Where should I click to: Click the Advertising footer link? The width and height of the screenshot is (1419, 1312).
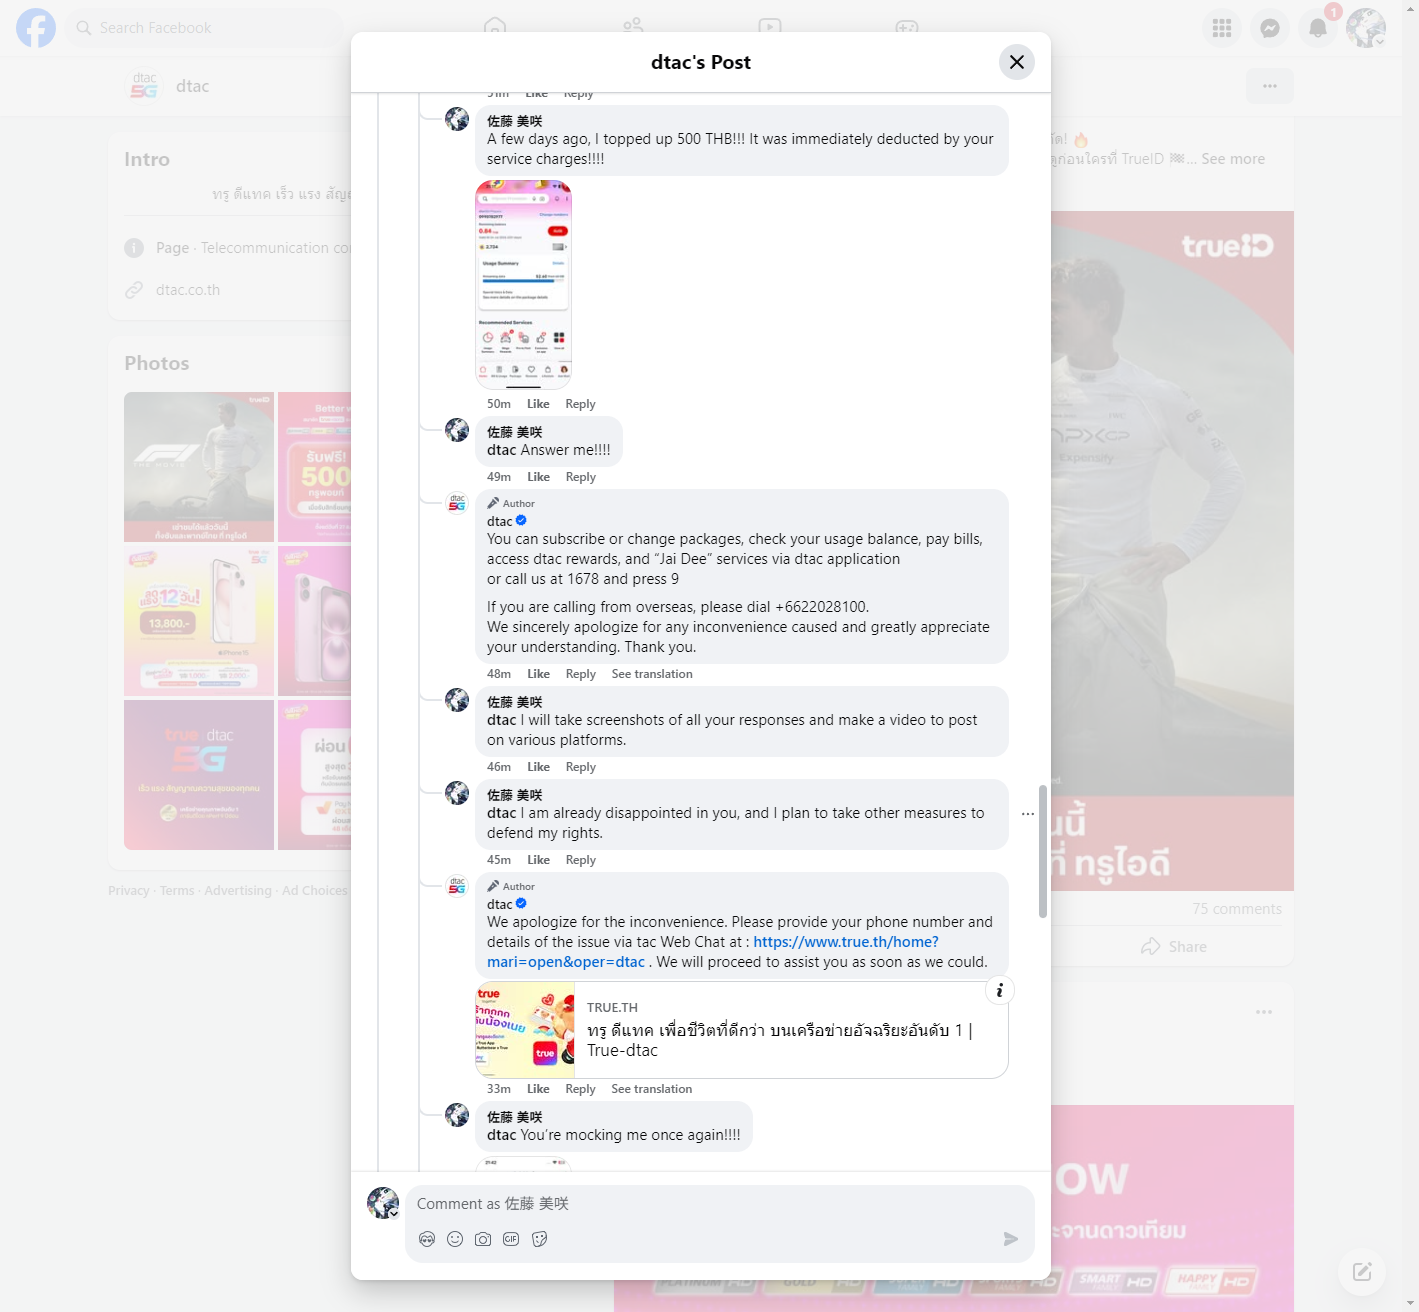pos(238,891)
